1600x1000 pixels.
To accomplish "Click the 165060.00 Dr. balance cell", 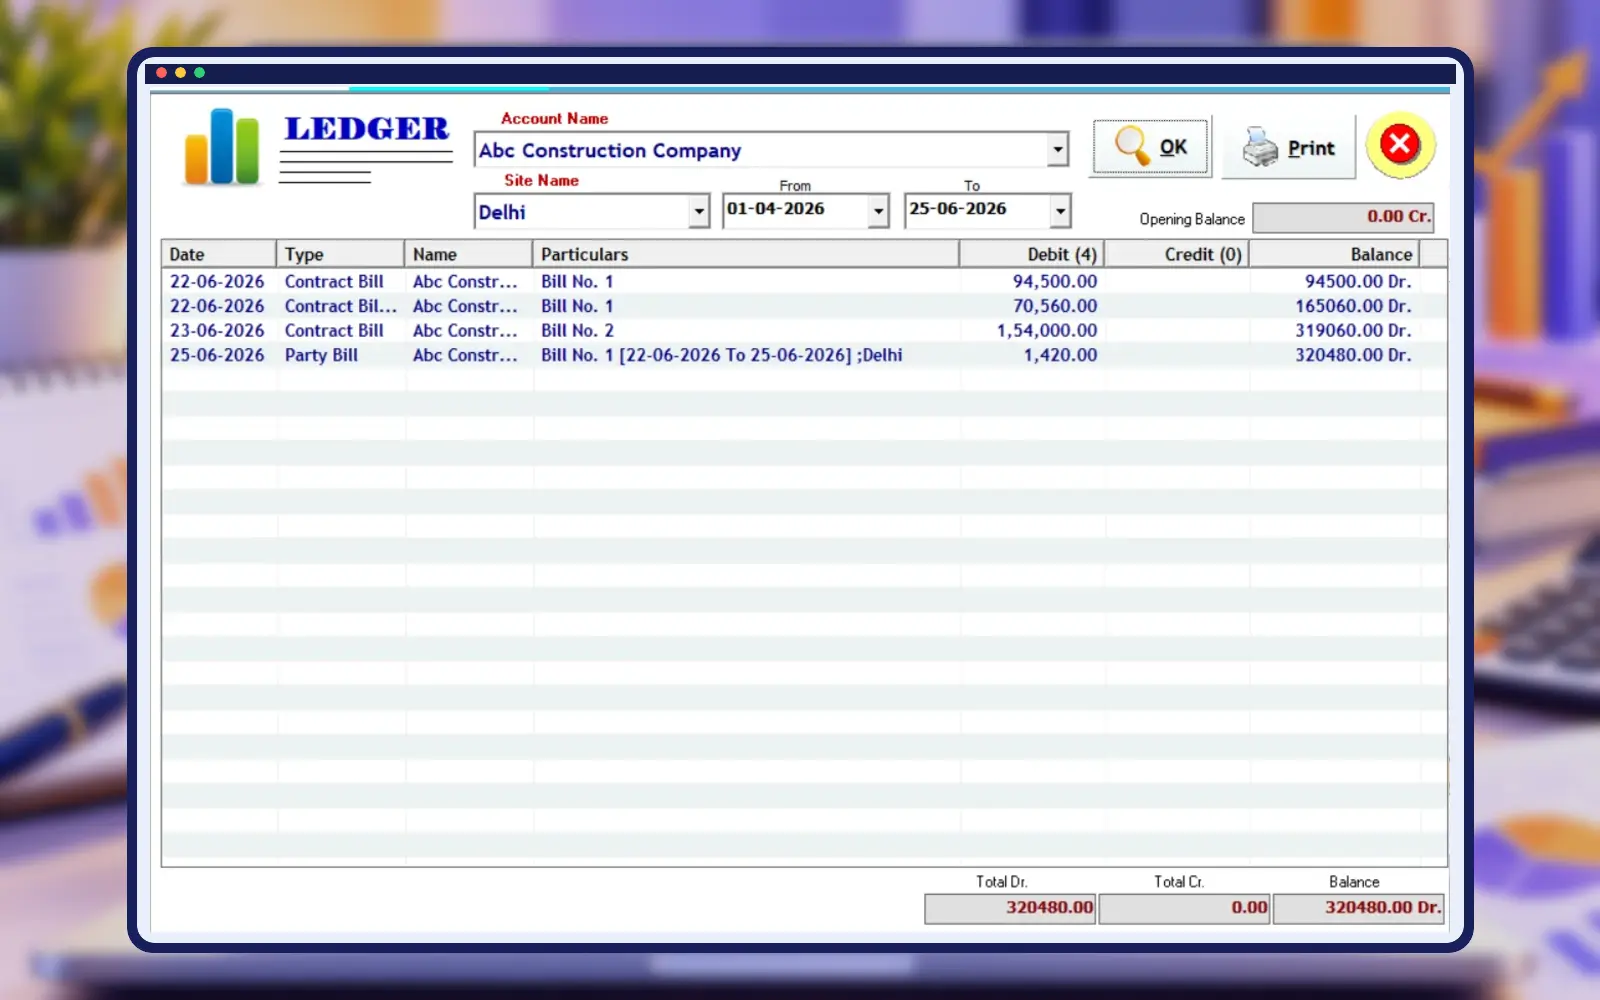I will click(x=1353, y=306).
